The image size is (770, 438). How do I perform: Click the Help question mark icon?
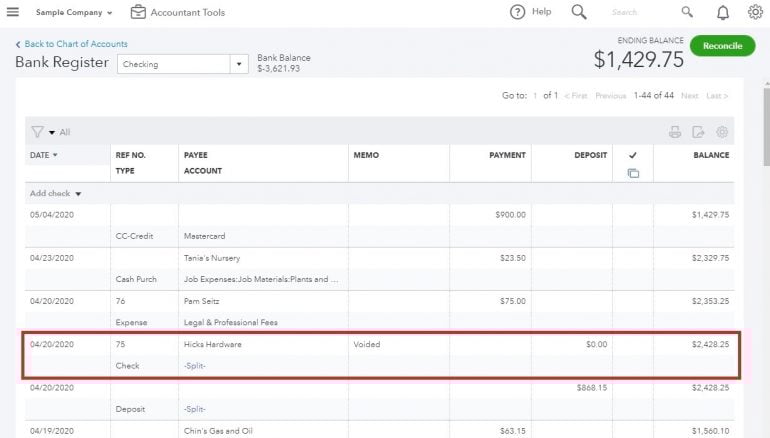tap(517, 12)
